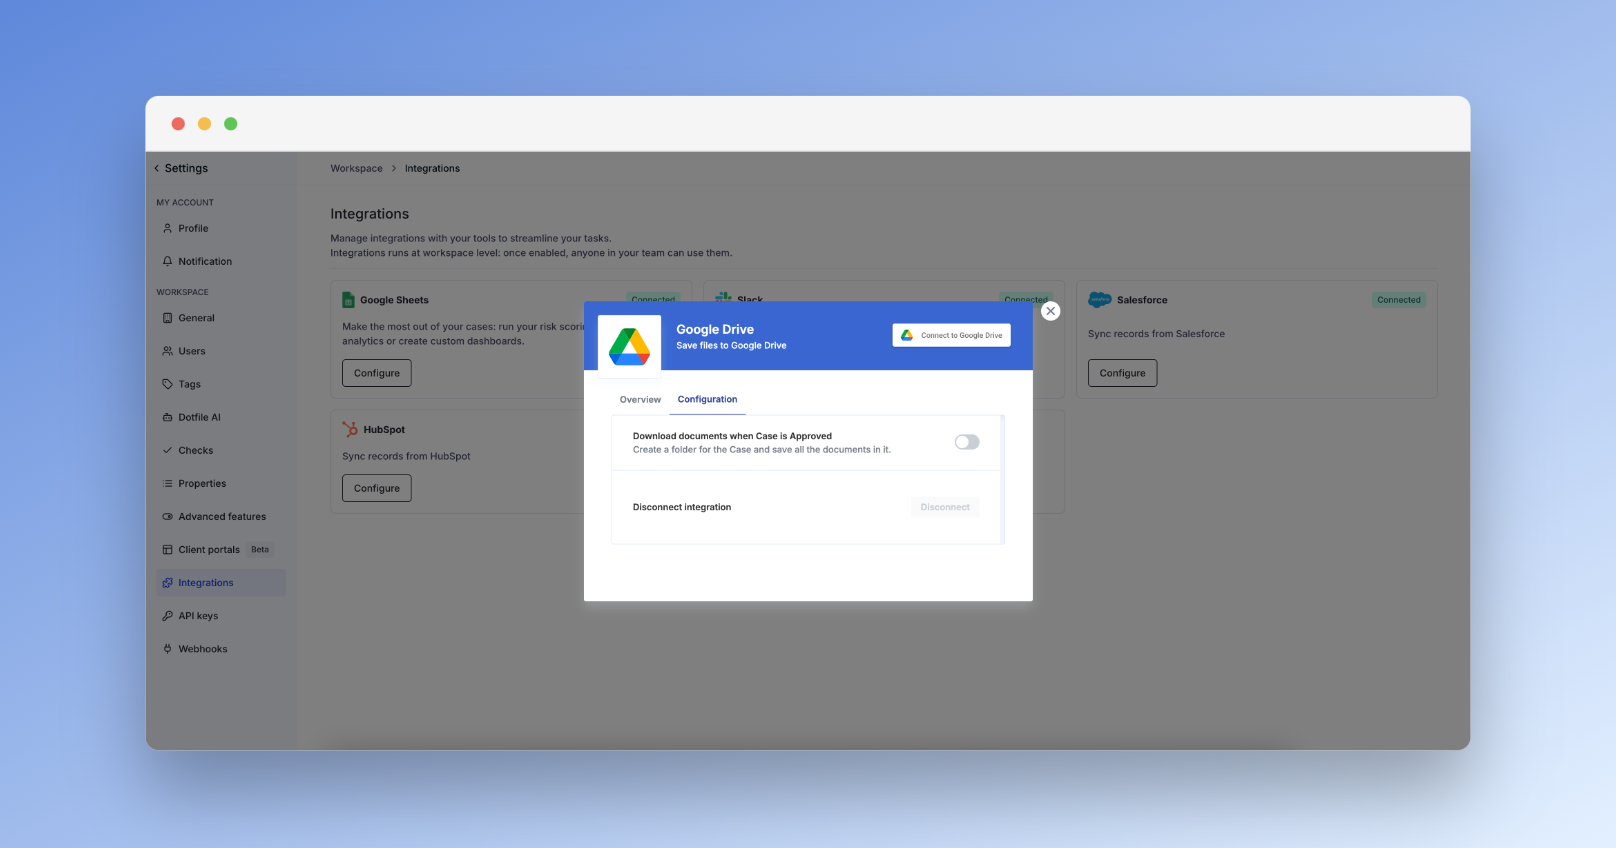Click the 'Sync records from HubSpot' text

click(x=406, y=456)
